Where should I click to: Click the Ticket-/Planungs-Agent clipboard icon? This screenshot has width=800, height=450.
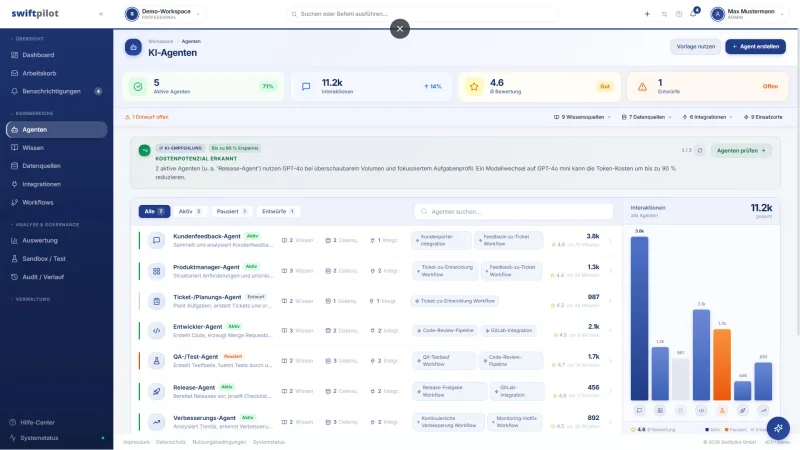coord(157,301)
